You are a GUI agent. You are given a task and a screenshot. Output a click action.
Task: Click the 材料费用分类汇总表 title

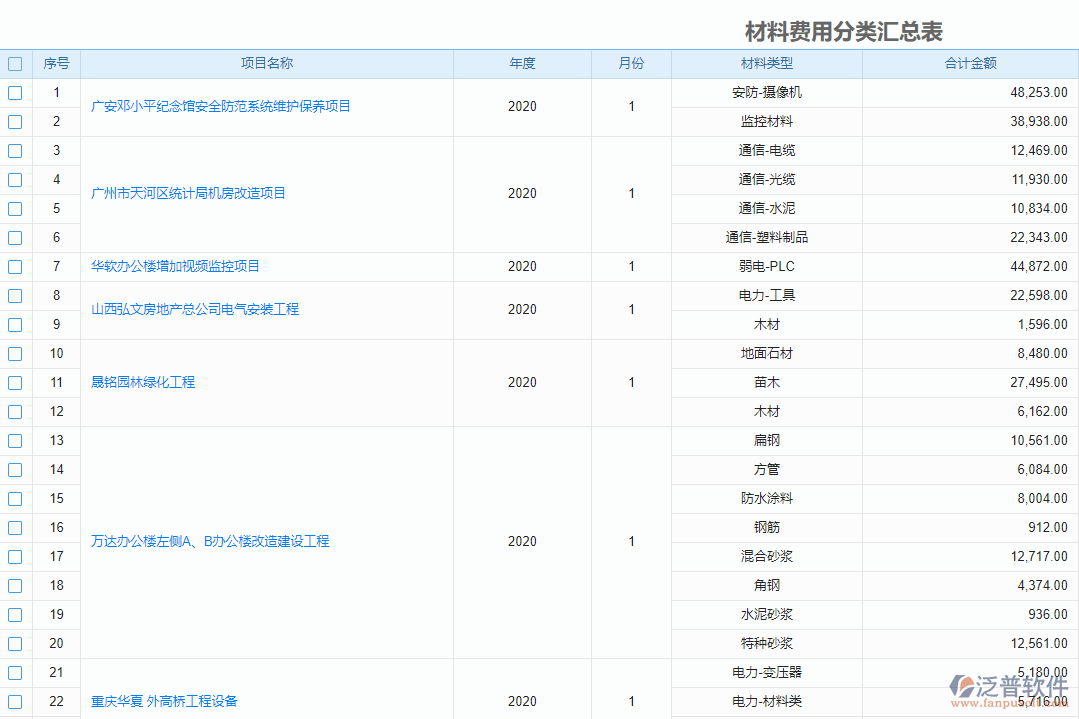click(x=845, y=31)
